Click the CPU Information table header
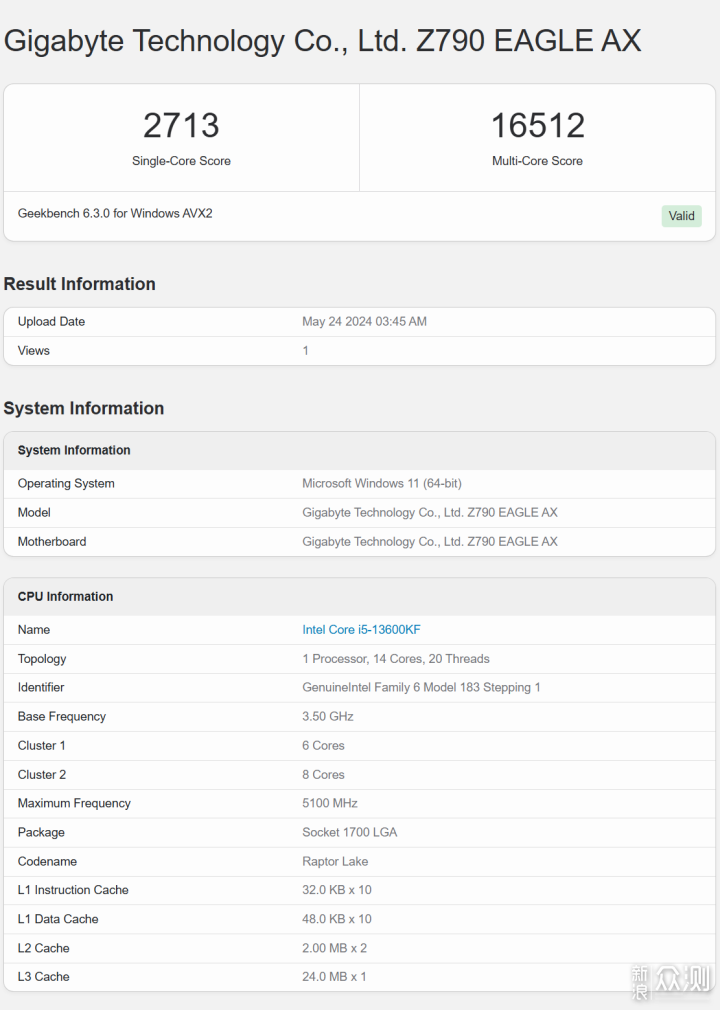720x1010 pixels. 66,597
